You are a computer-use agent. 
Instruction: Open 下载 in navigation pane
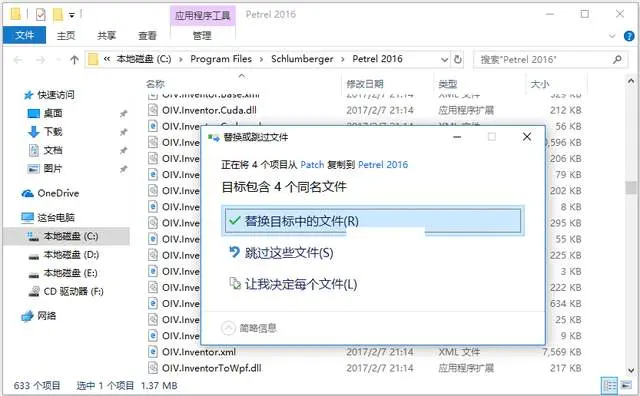(x=45, y=131)
